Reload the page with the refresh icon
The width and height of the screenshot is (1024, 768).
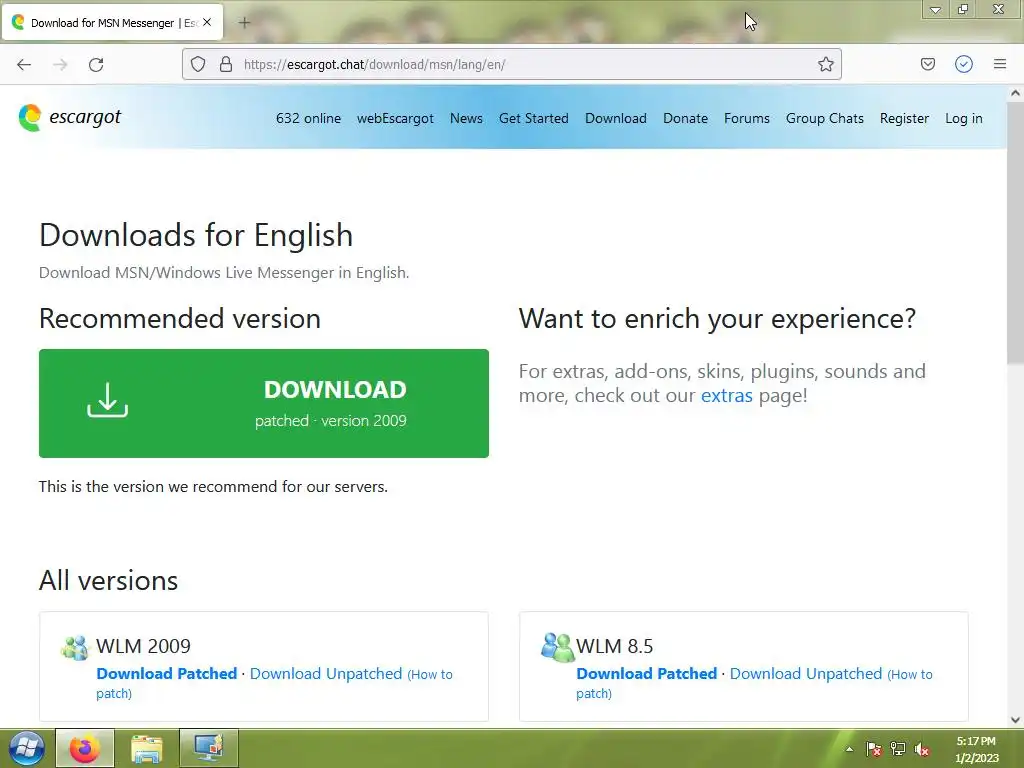pyautogui.click(x=96, y=65)
